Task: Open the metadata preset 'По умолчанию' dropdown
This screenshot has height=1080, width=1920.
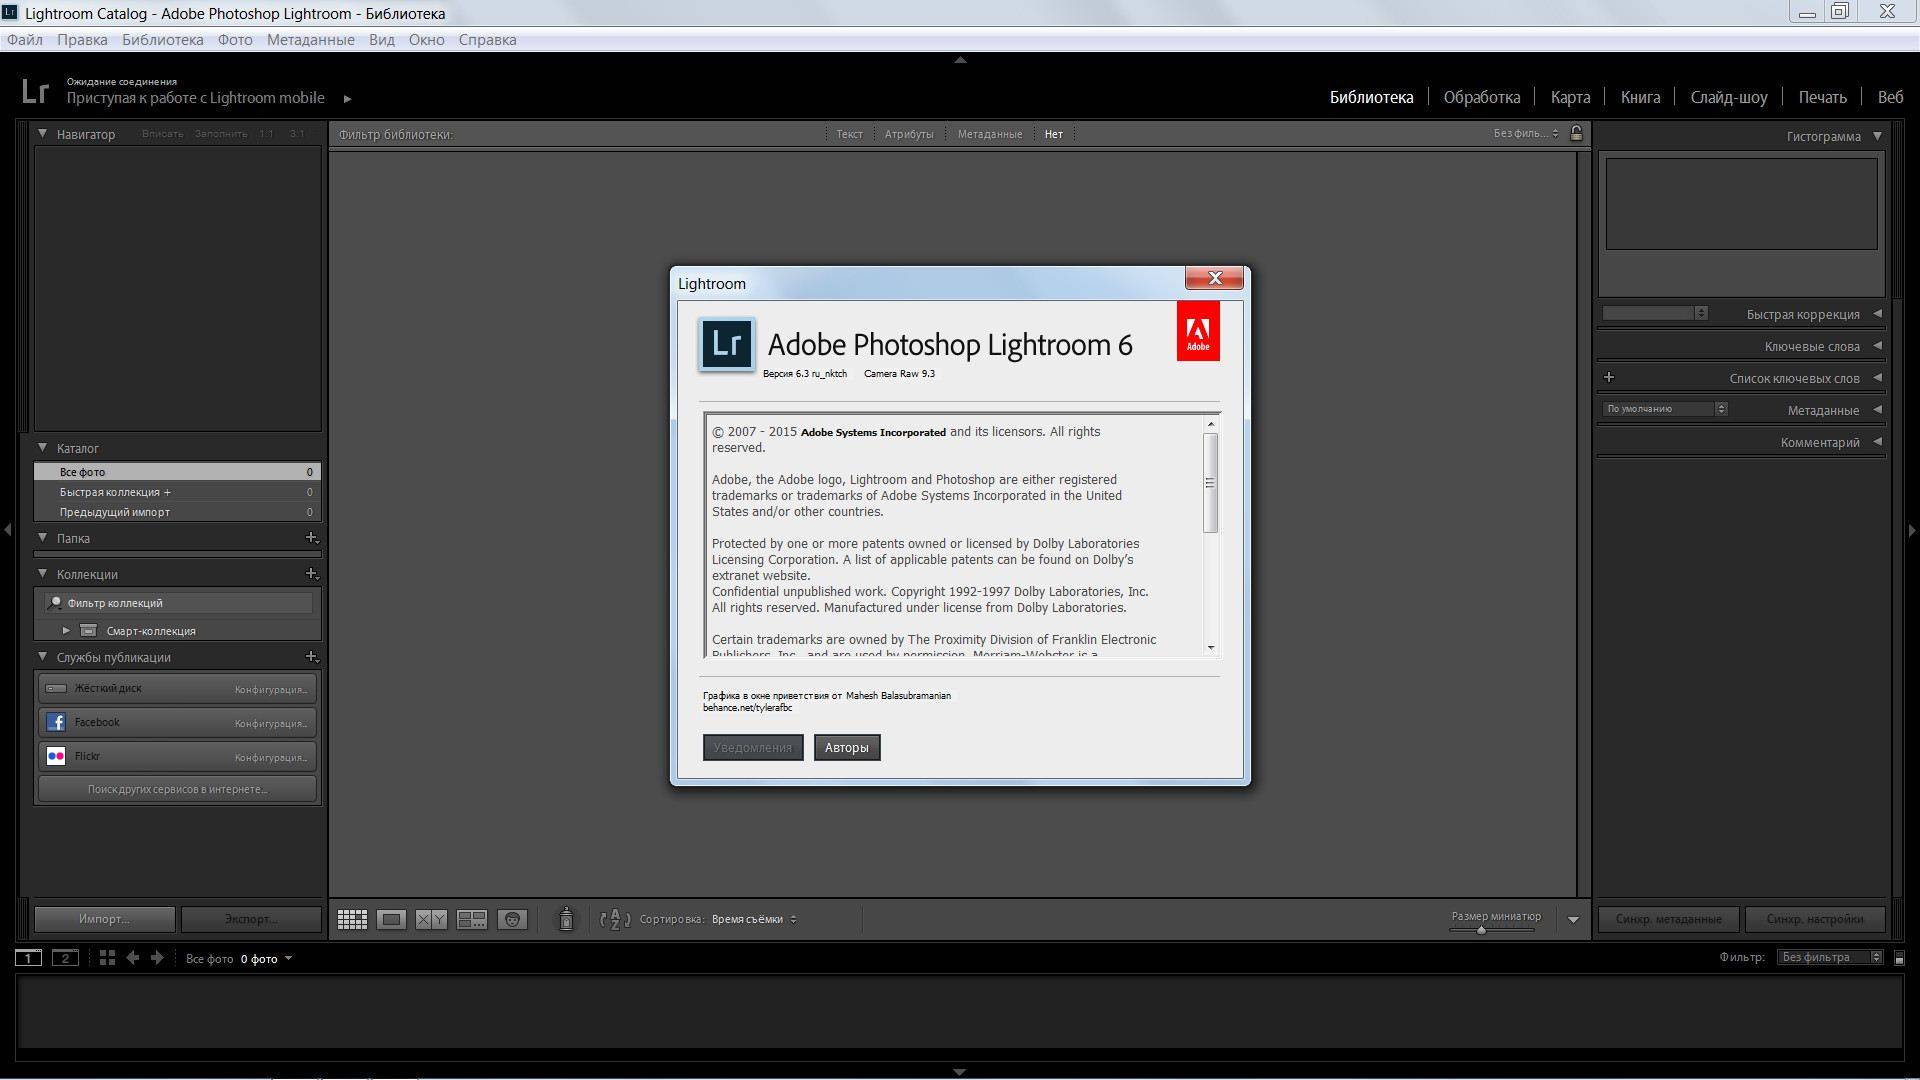Action: 1665,408
